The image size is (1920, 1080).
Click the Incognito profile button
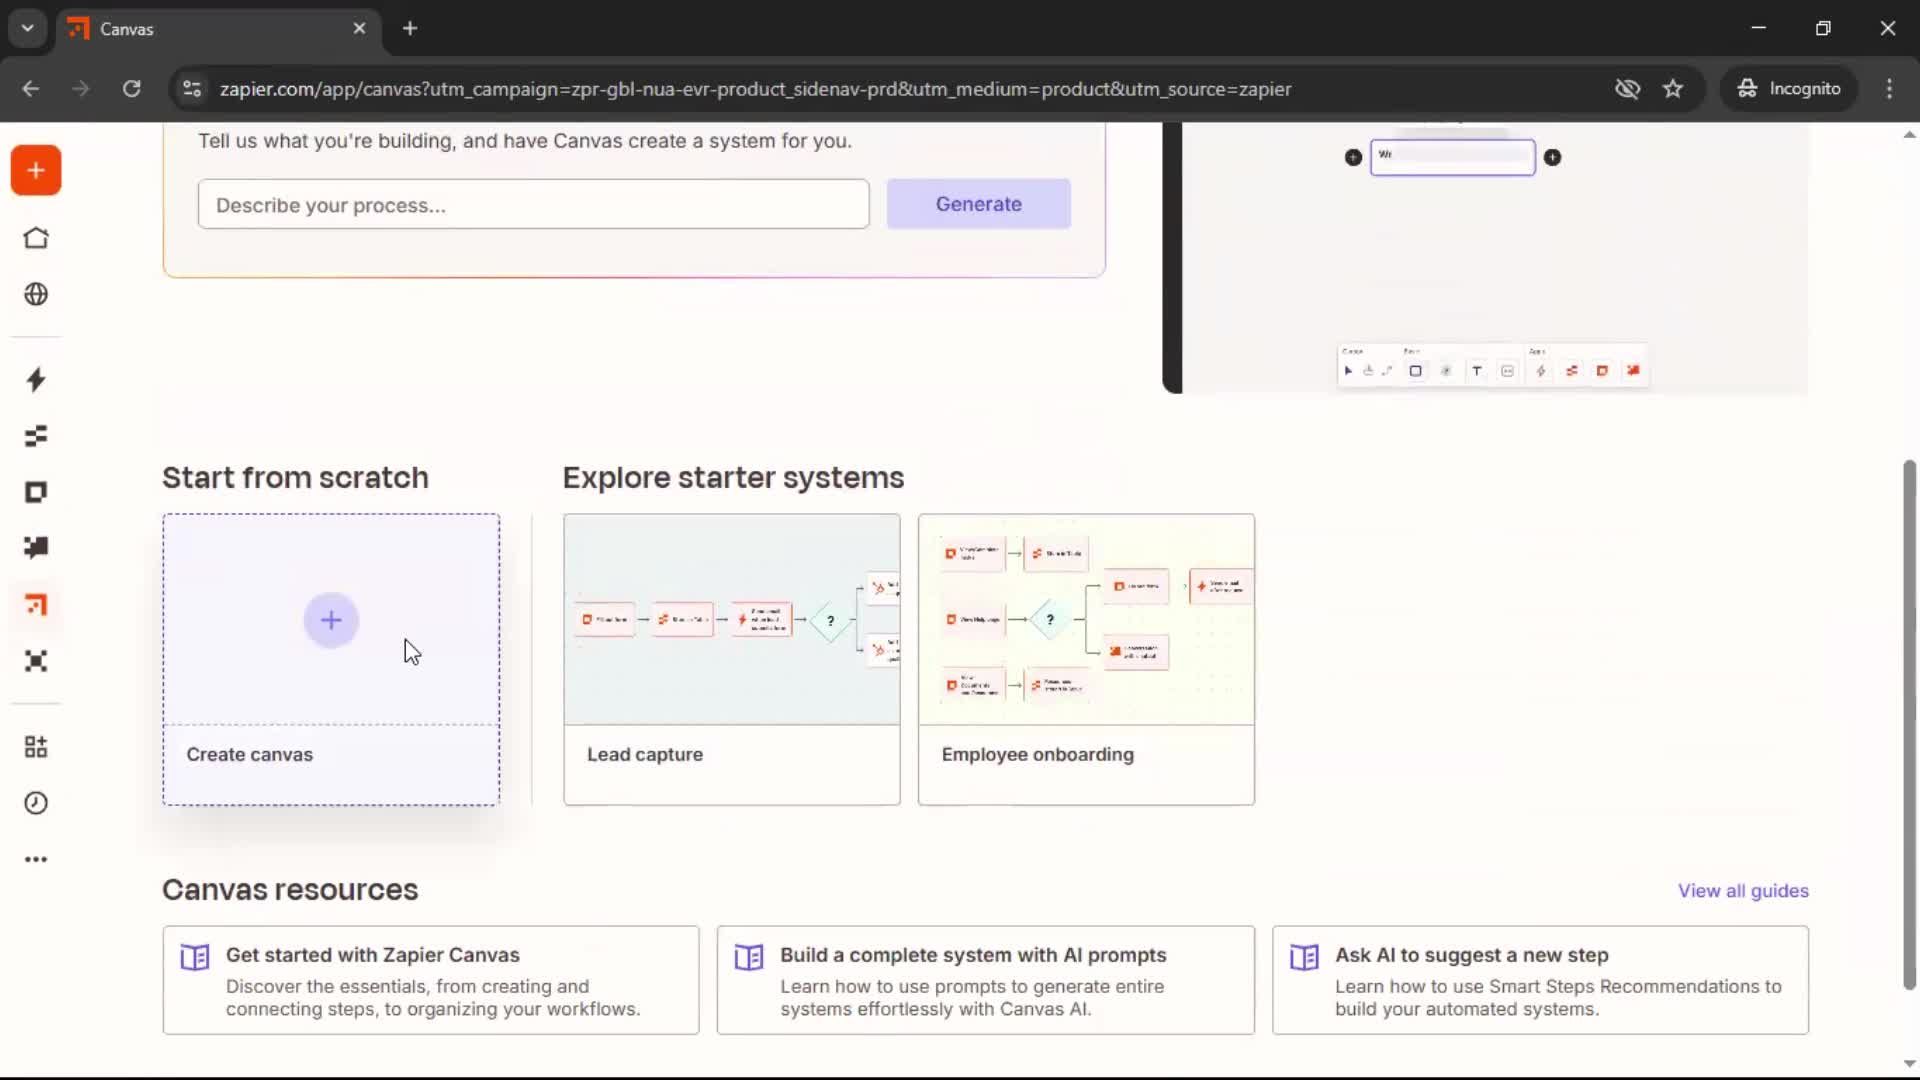[x=1789, y=89]
